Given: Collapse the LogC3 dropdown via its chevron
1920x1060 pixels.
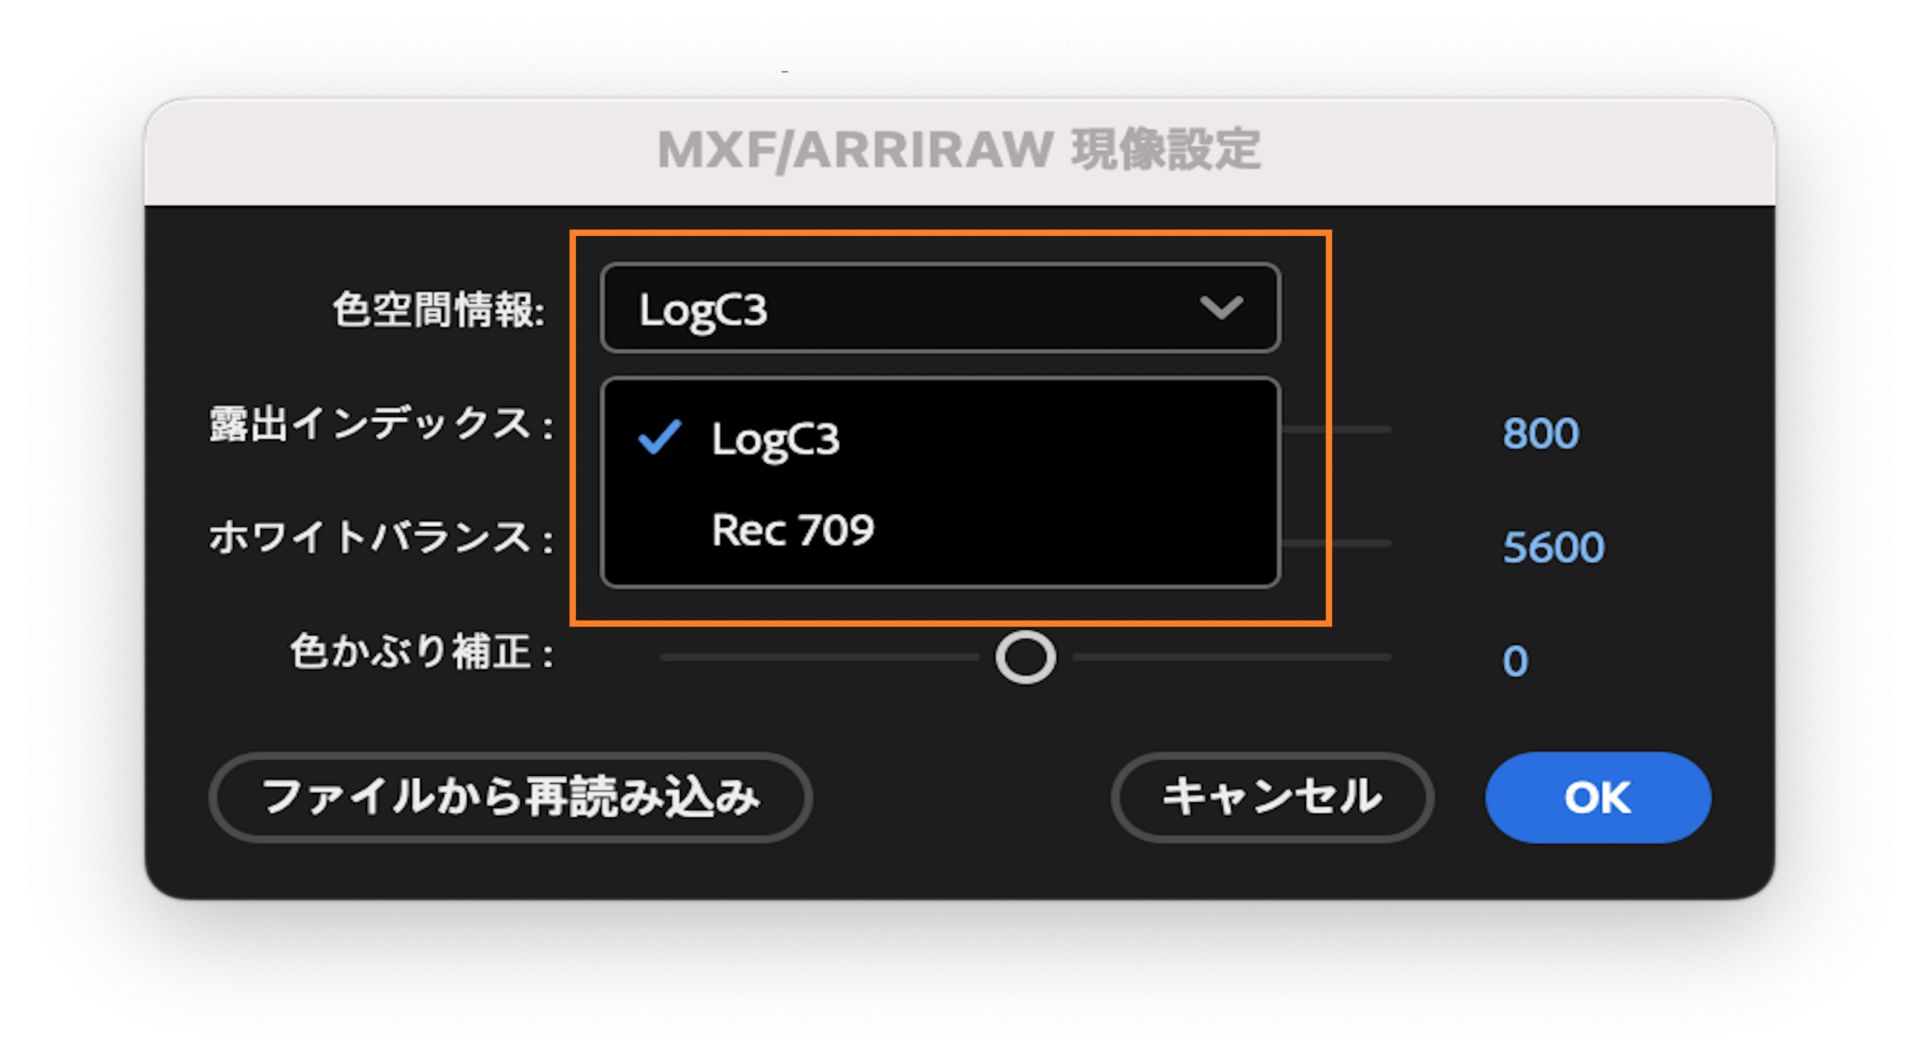Looking at the screenshot, I should click(1222, 311).
